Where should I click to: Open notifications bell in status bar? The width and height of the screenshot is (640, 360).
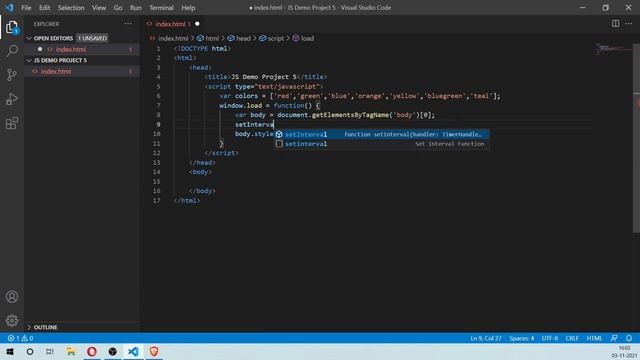(629, 338)
